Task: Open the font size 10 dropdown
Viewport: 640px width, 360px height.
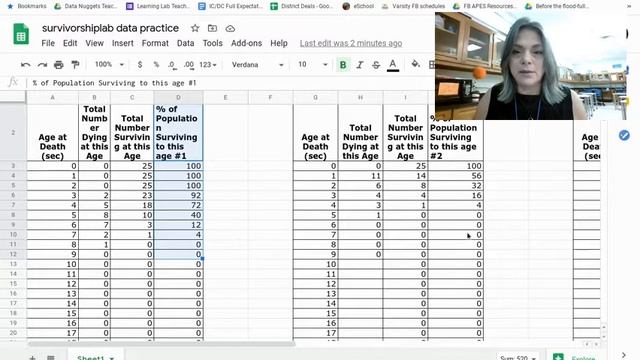Action: [313, 64]
